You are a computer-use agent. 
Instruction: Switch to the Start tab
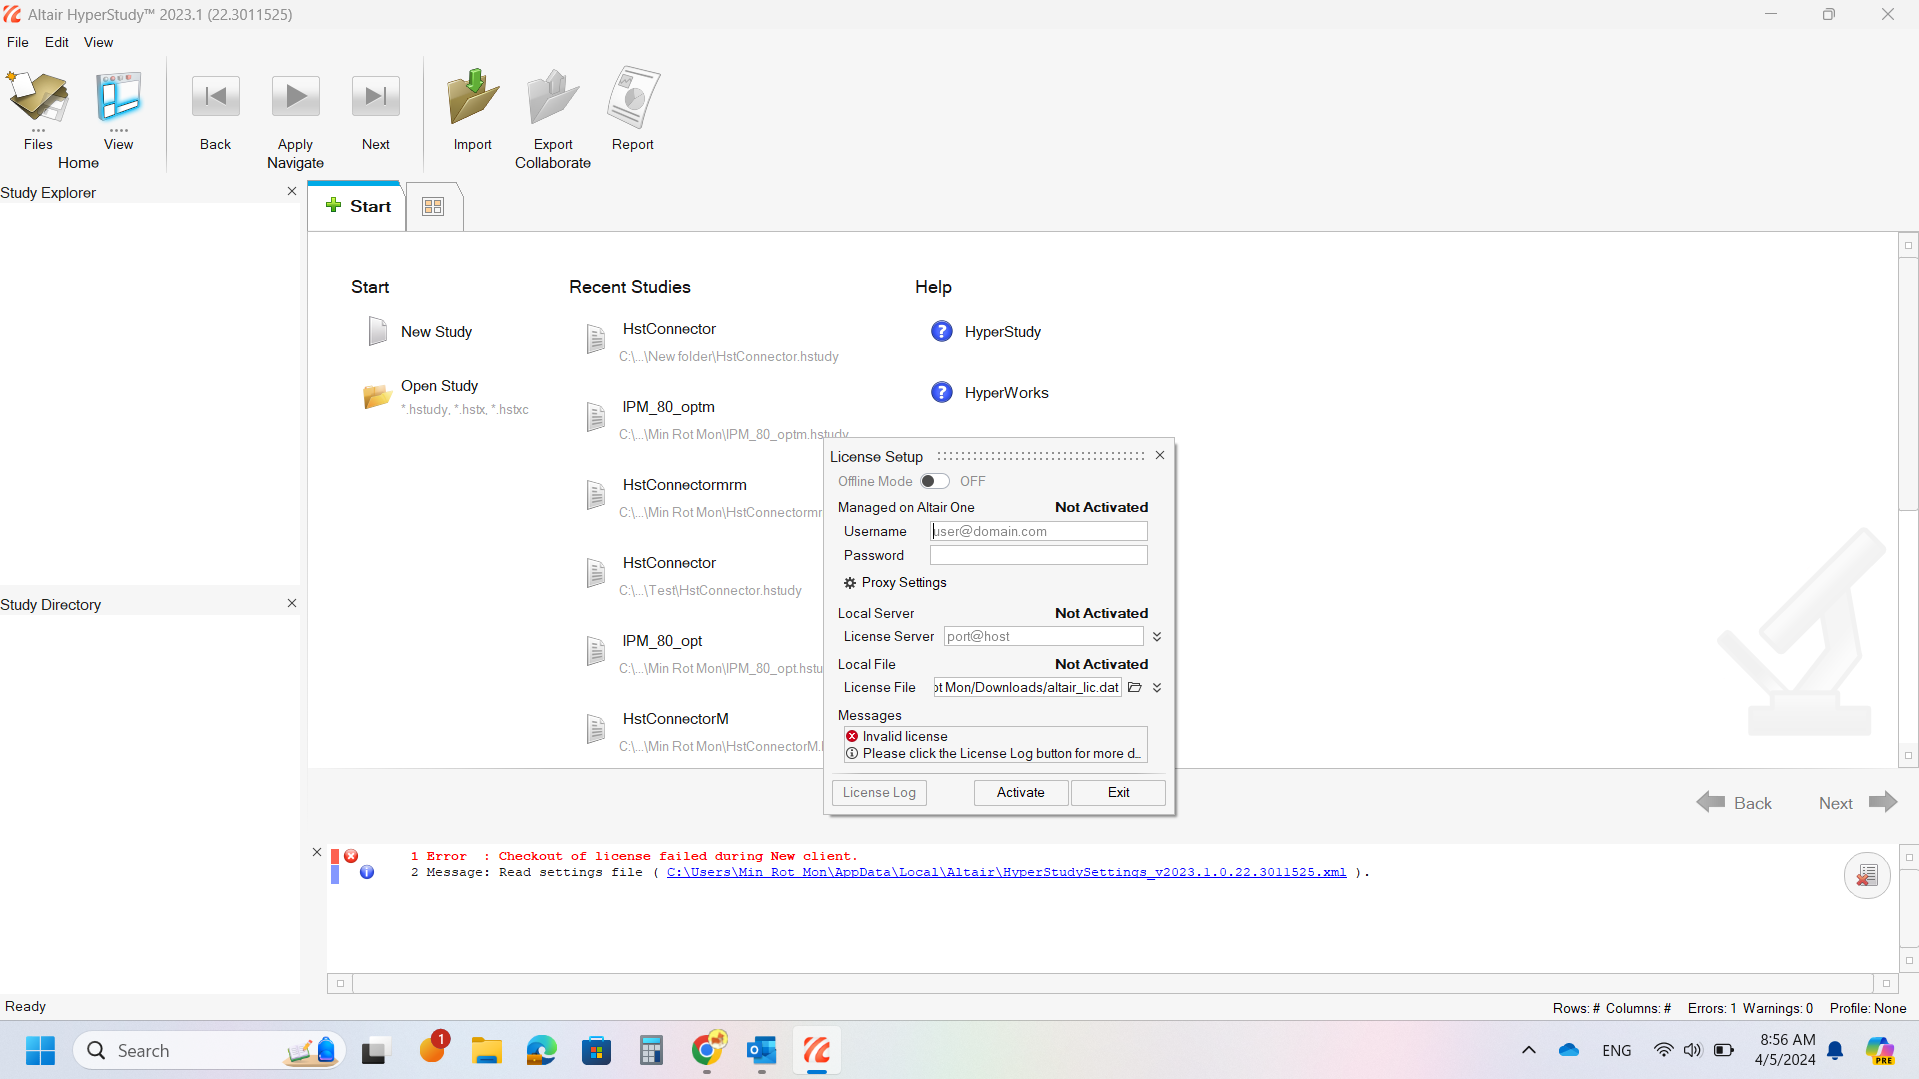[357, 206]
